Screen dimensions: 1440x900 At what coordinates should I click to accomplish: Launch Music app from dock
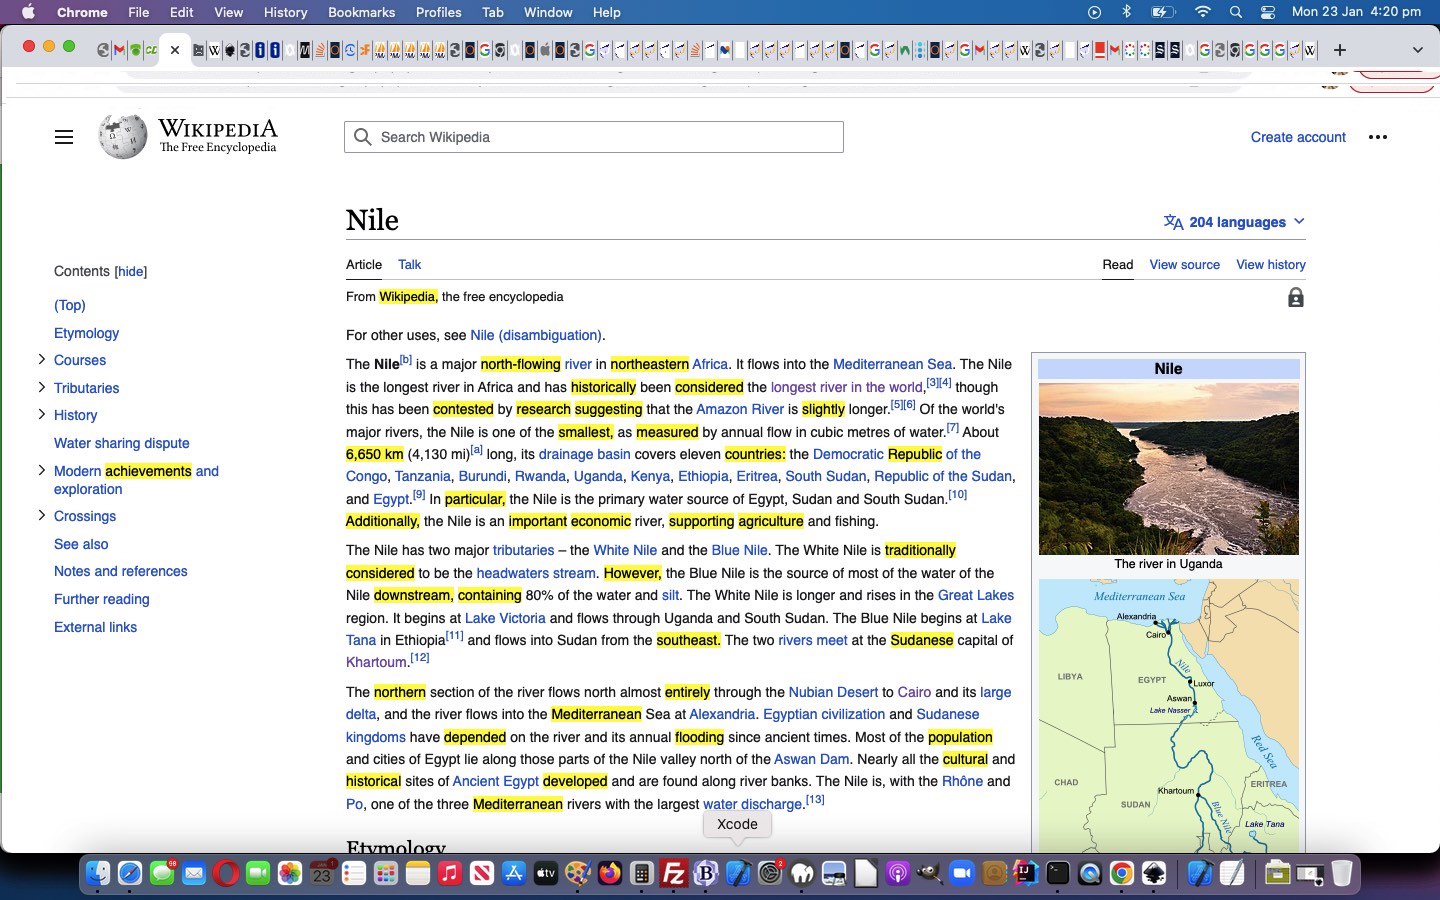click(450, 873)
